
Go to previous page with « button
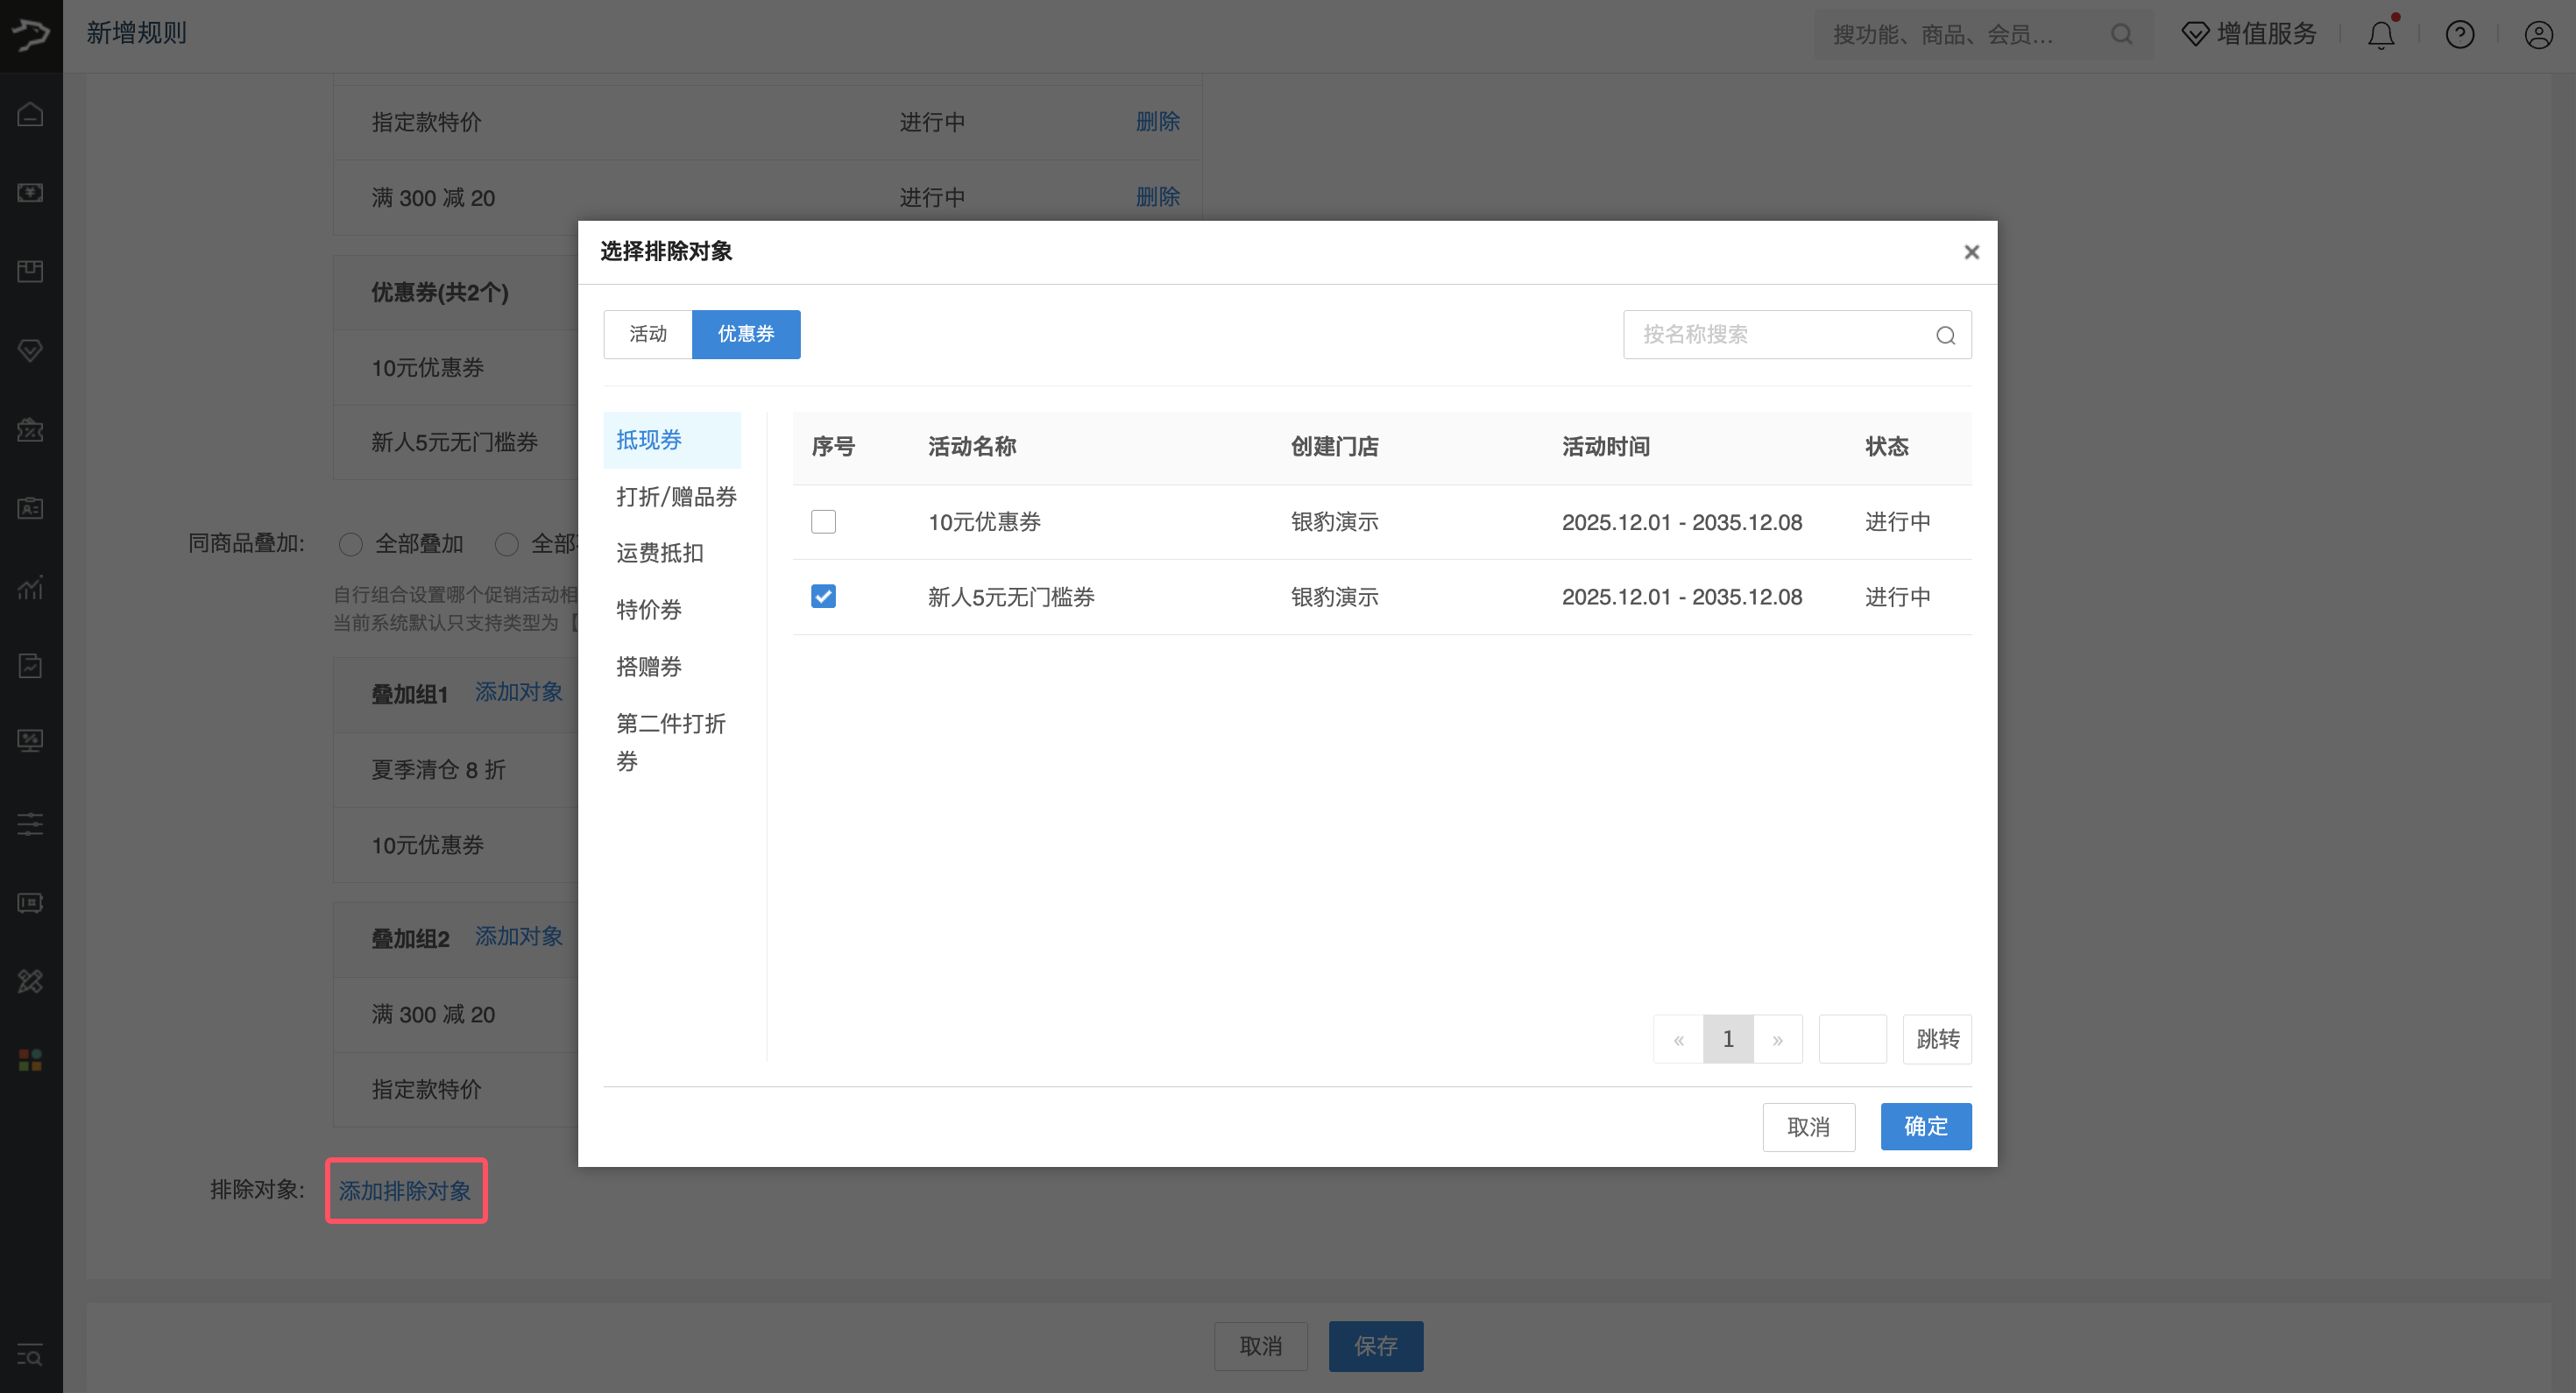pyautogui.click(x=1679, y=1039)
